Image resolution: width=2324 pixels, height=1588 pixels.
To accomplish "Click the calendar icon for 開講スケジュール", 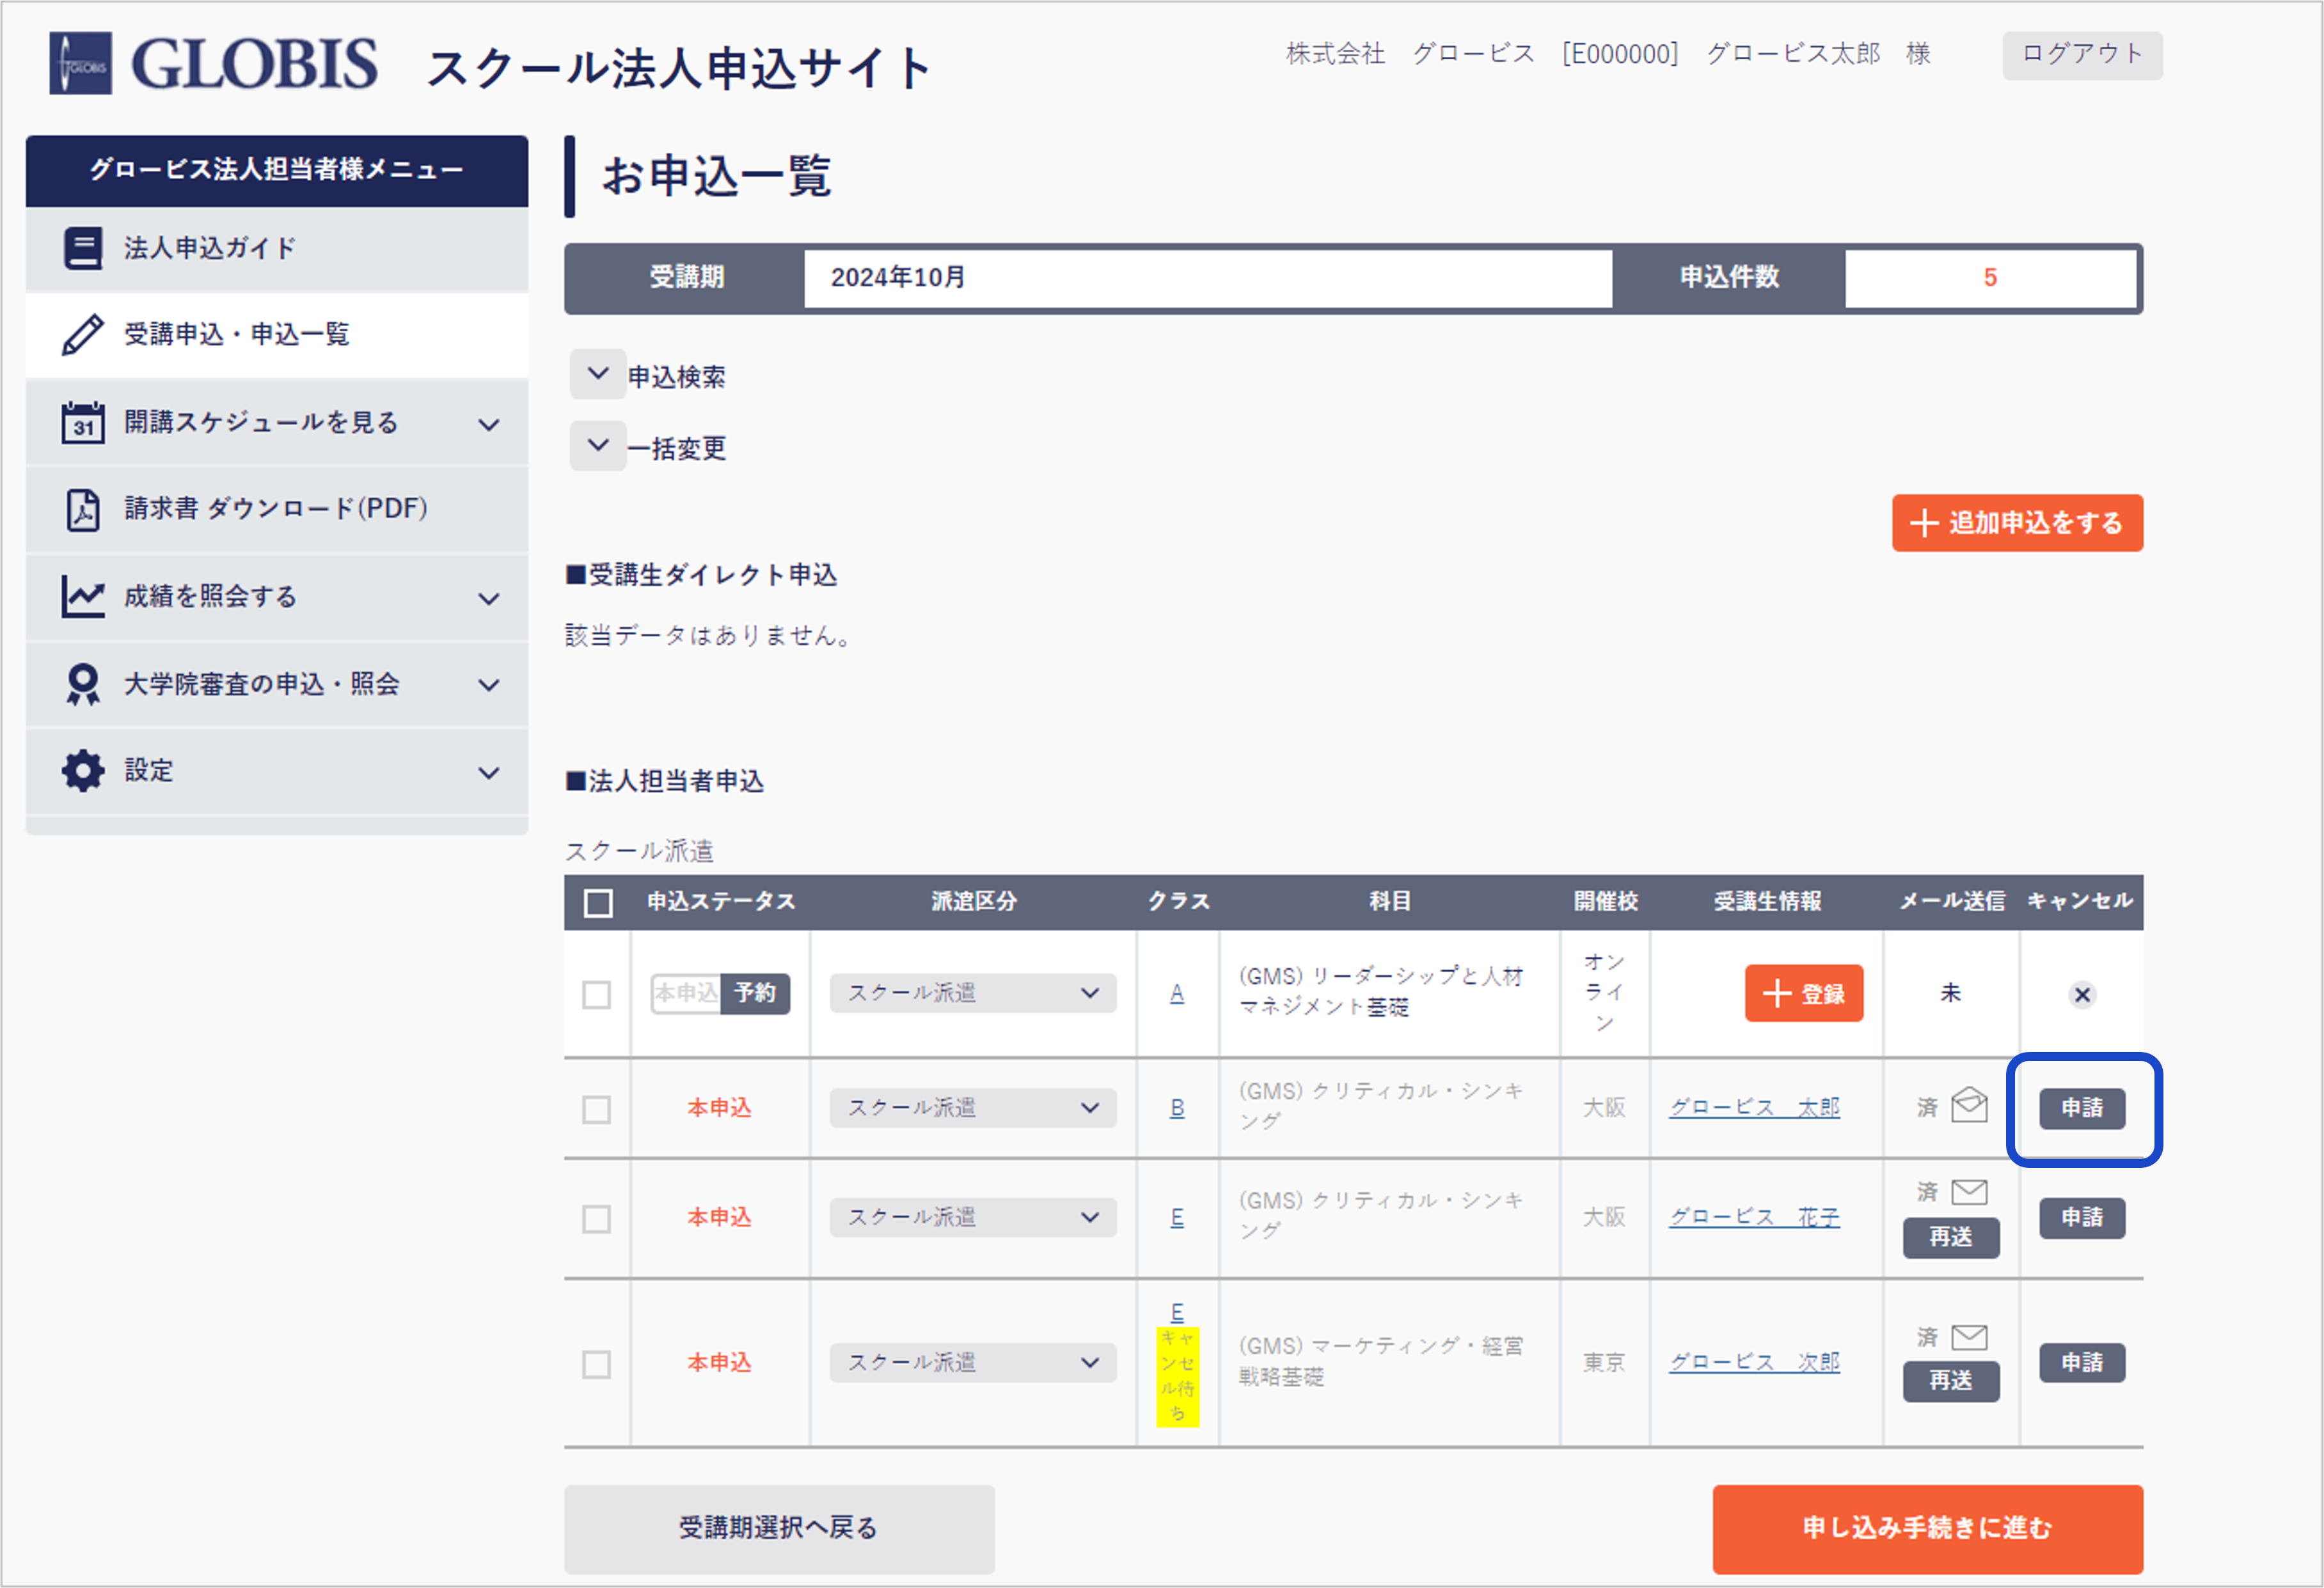I will (83, 423).
